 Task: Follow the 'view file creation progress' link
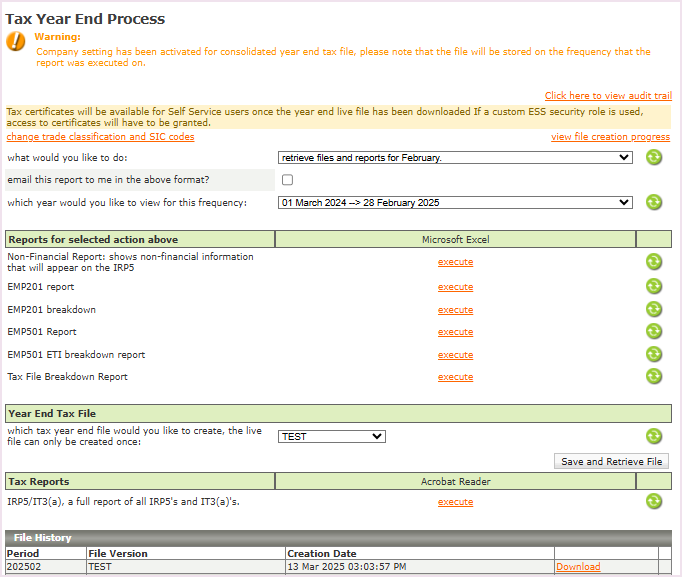click(x=610, y=137)
